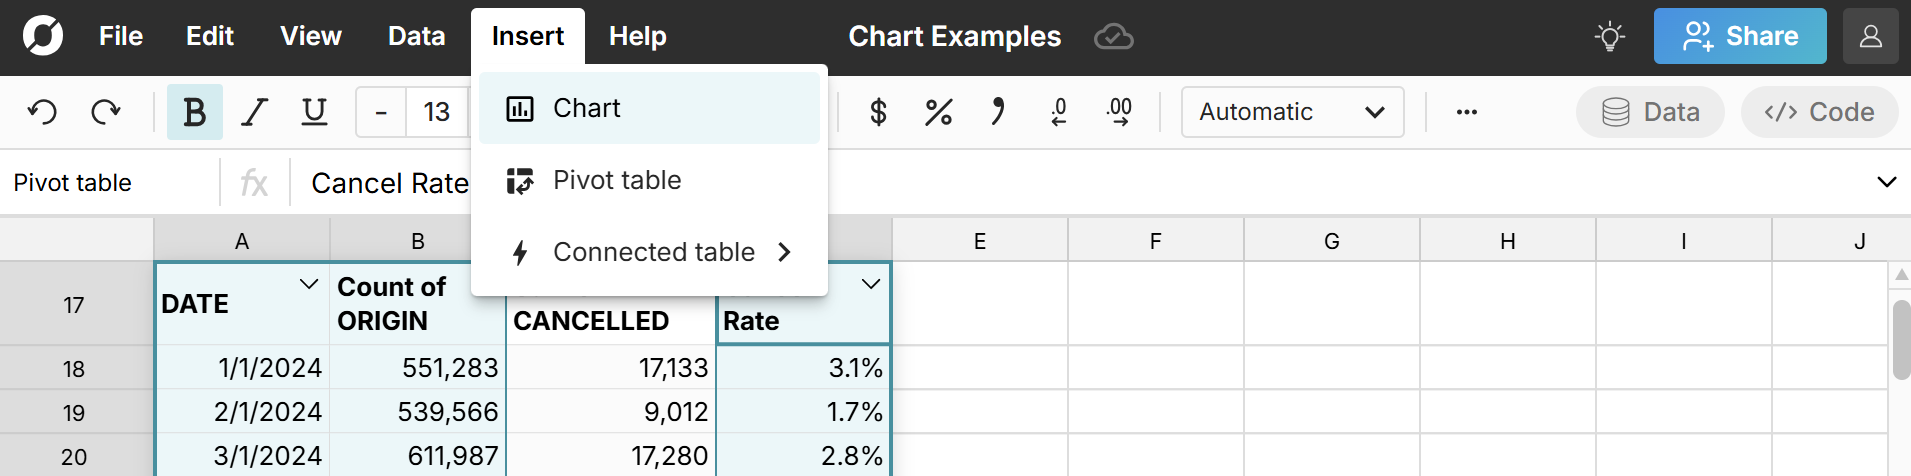This screenshot has width=1911, height=476.
Task: Toggle bold formatting
Action: (x=194, y=112)
